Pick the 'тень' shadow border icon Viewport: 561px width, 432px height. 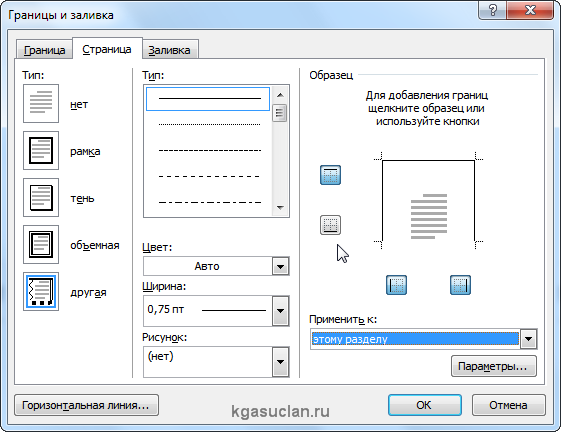pos(41,198)
